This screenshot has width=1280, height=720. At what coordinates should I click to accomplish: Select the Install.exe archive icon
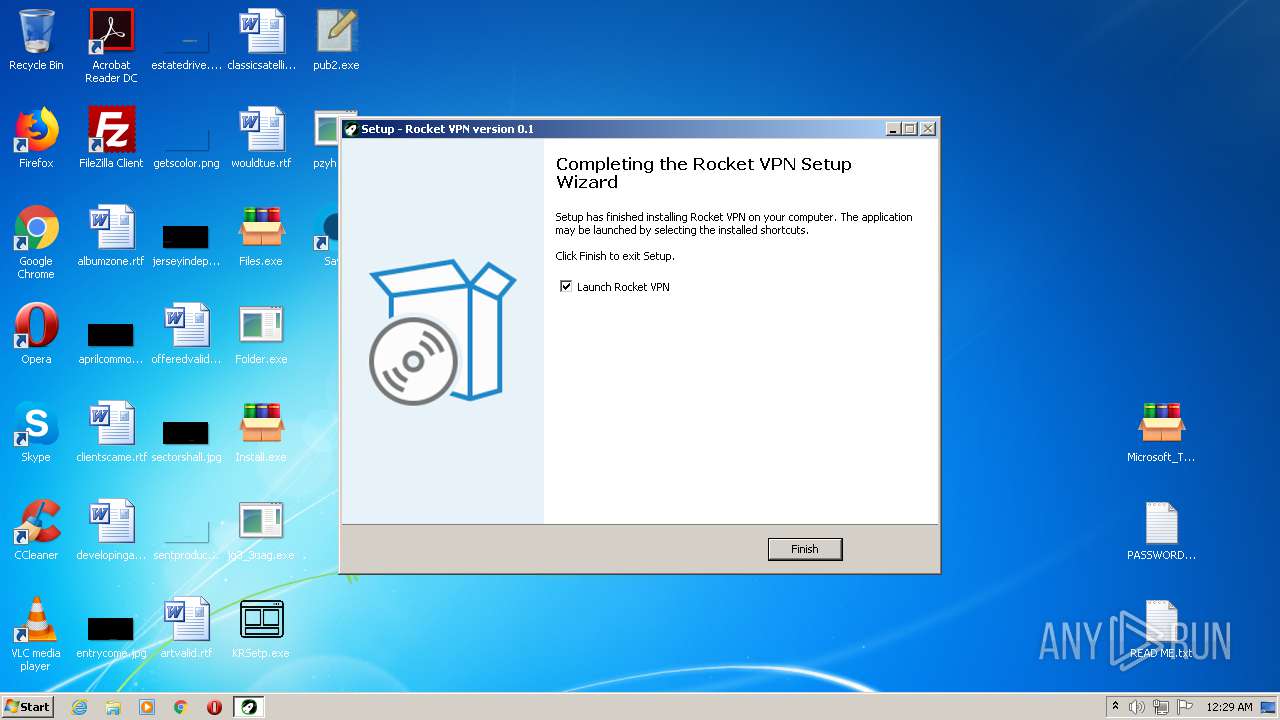261,432
